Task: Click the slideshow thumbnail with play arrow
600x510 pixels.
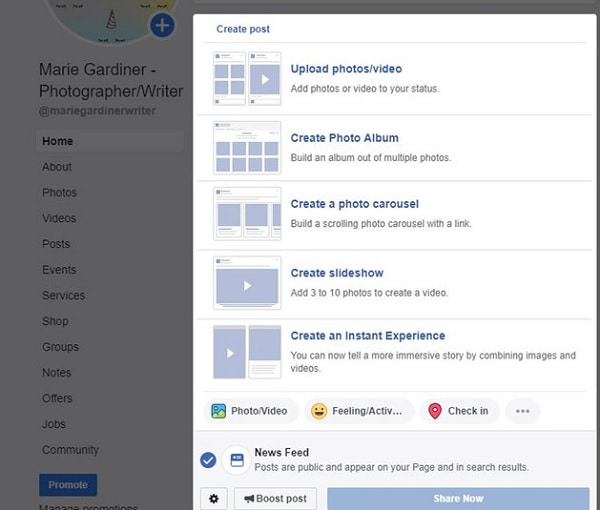Action: (247, 283)
